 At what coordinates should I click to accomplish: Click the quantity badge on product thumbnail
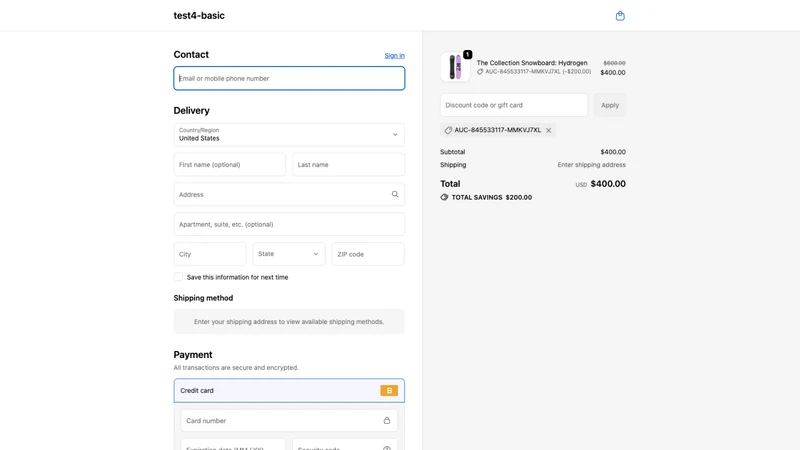467,54
